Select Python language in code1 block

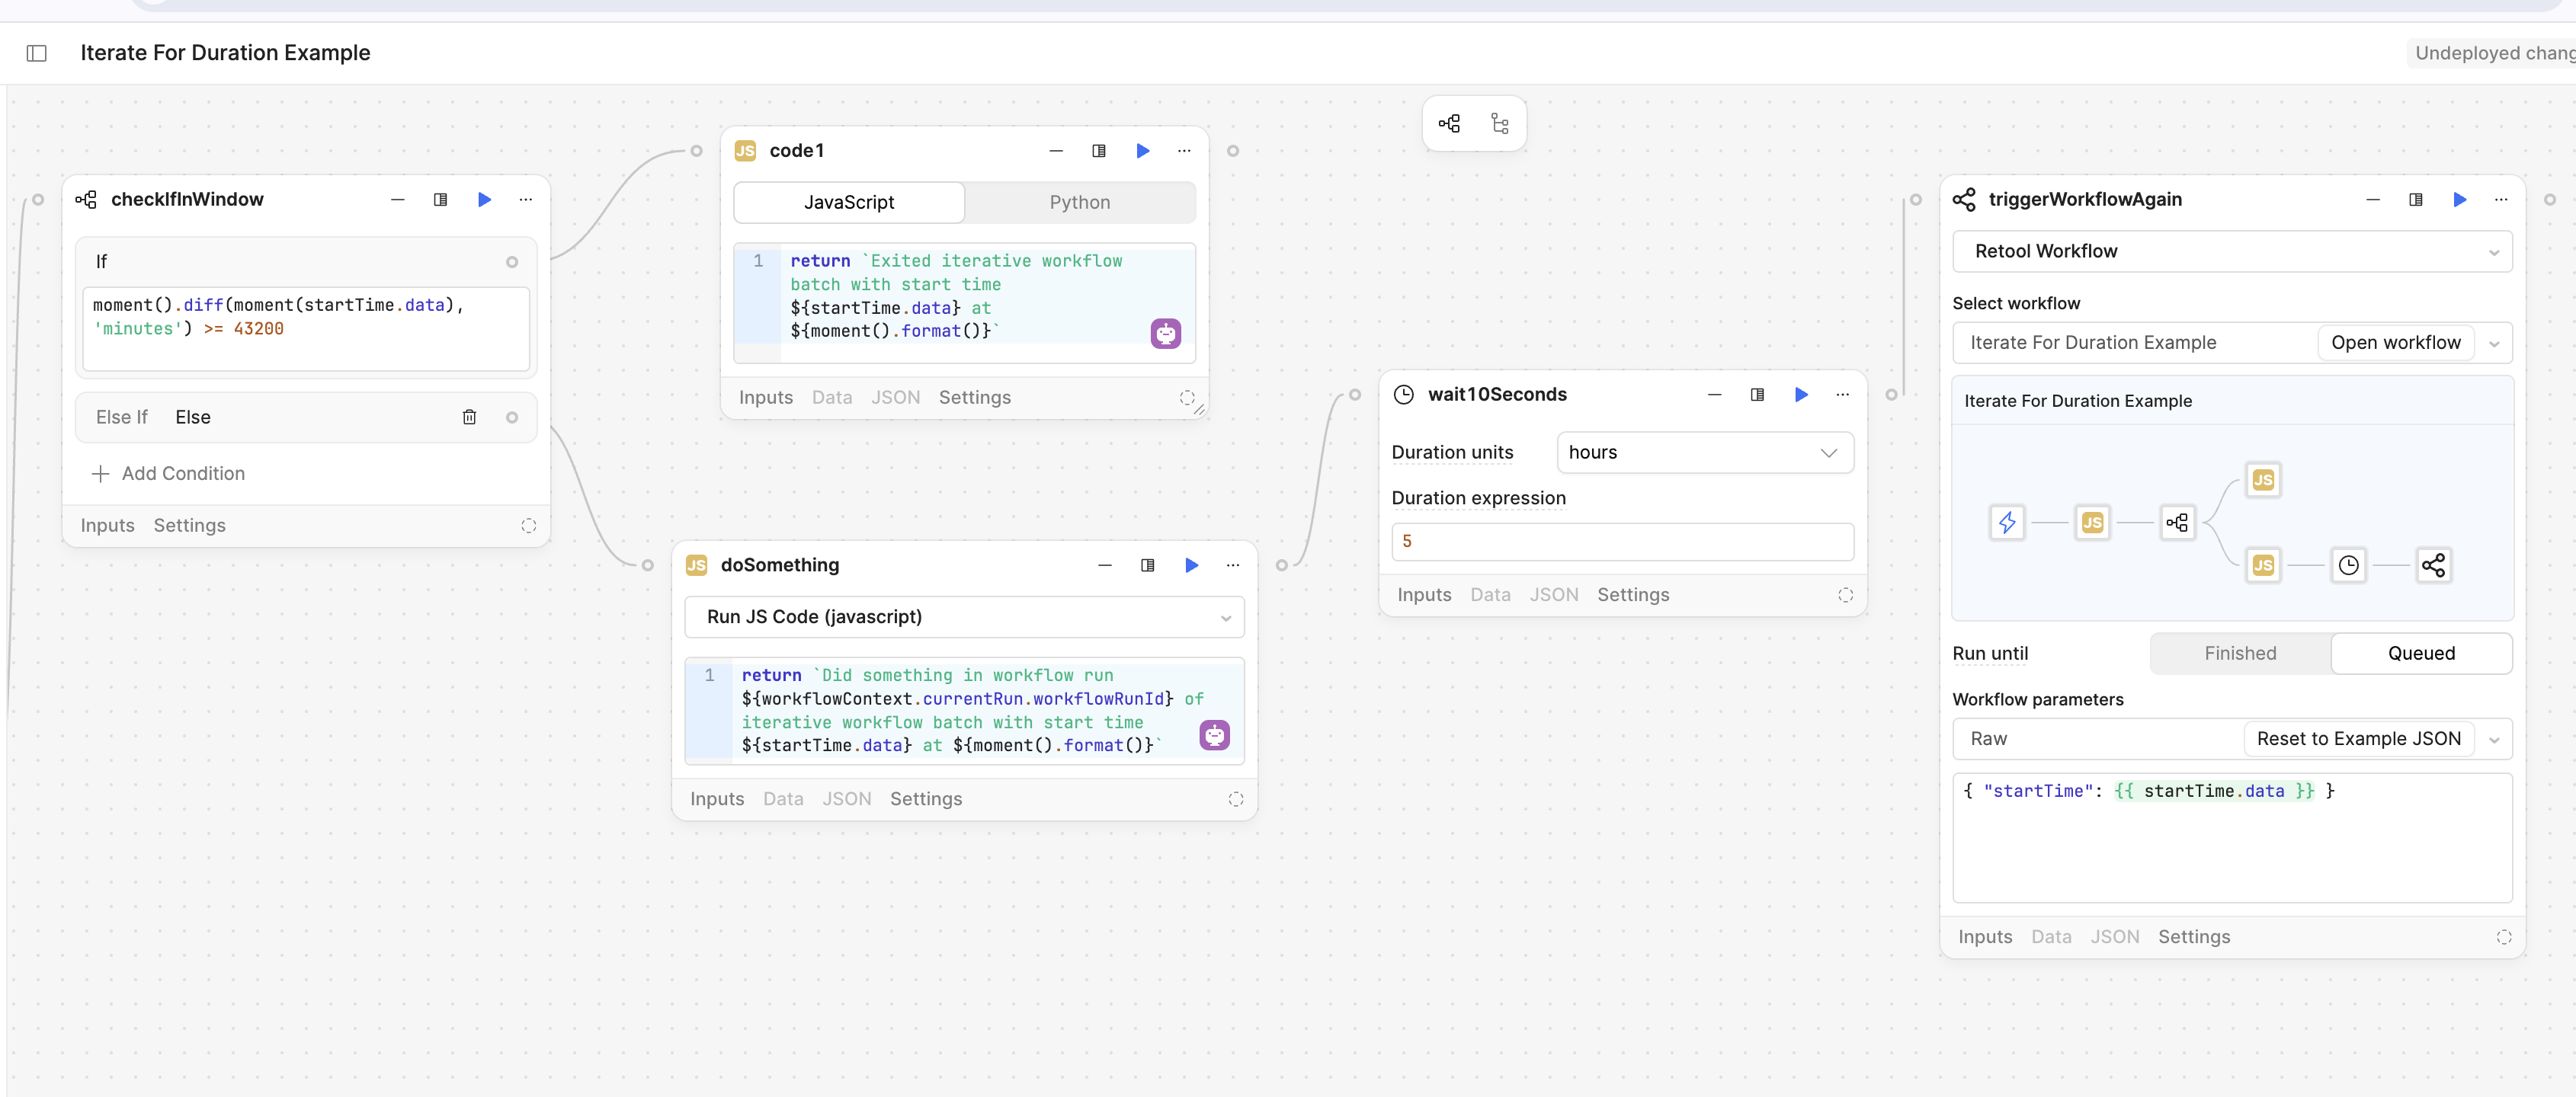pyautogui.click(x=1079, y=202)
